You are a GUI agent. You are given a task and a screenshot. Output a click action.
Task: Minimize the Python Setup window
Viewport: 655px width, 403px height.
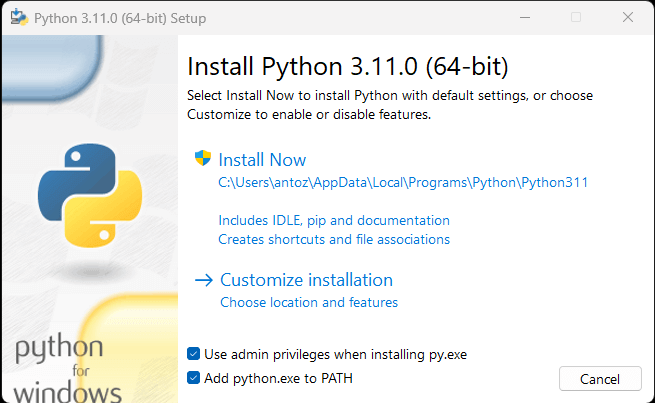pyautogui.click(x=525, y=18)
